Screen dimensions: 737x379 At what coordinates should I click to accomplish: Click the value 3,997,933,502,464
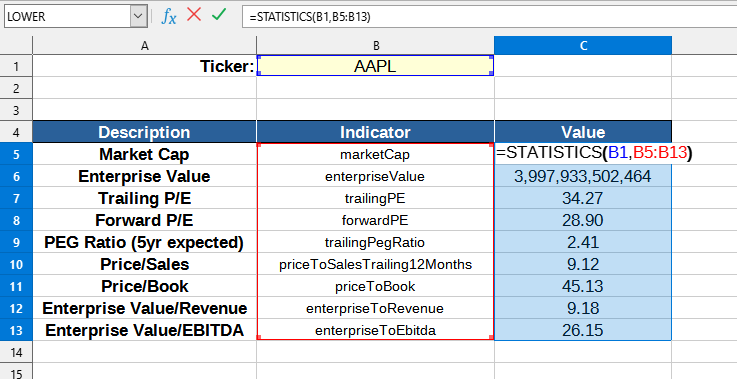pyautogui.click(x=583, y=176)
